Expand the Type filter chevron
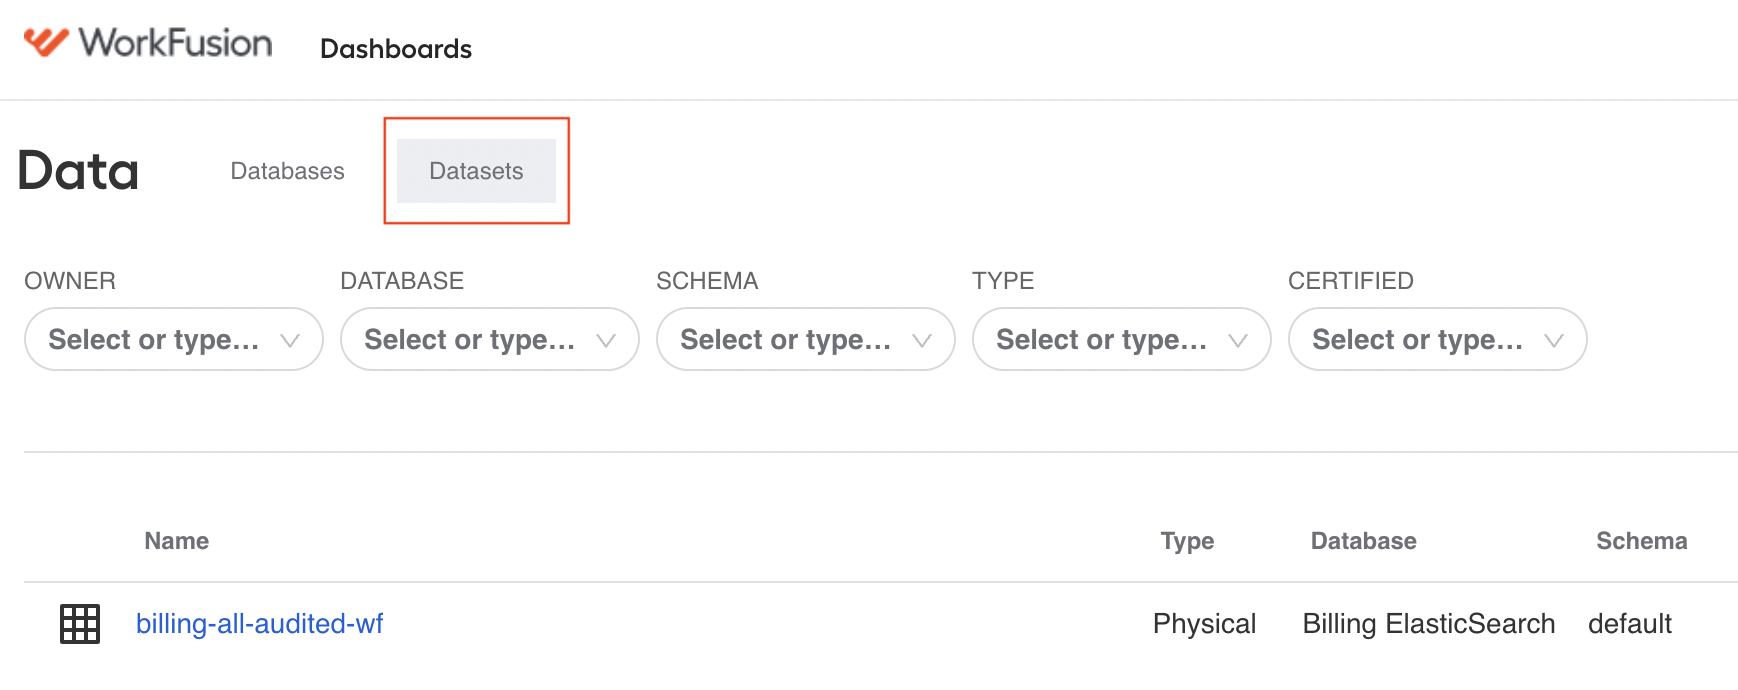This screenshot has height=690, width=1738. coord(1238,340)
